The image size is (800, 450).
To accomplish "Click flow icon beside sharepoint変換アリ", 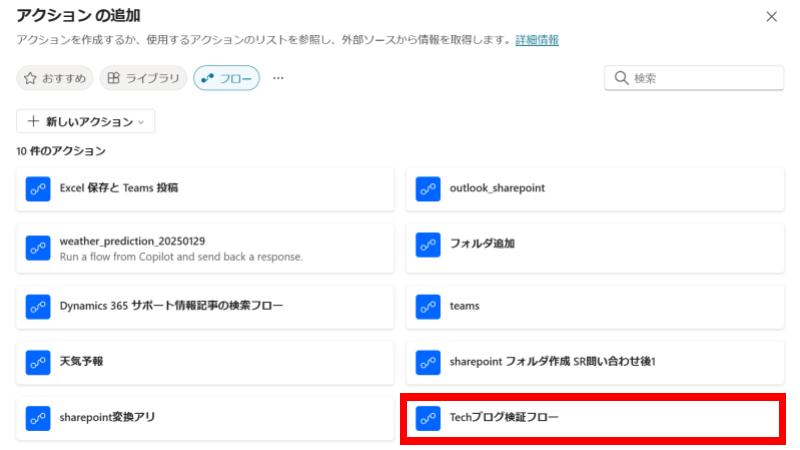I will [38, 418].
